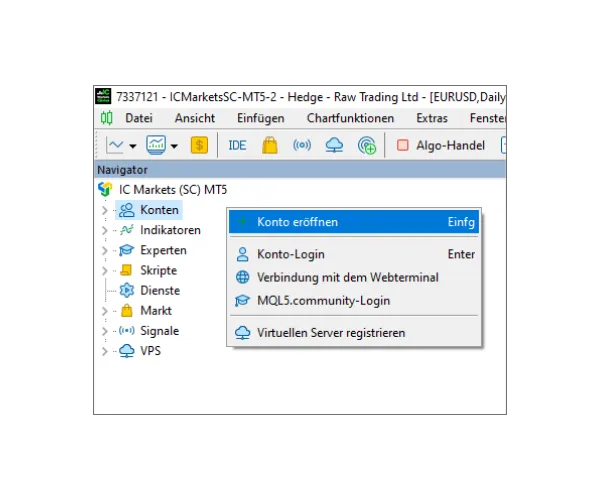Screen dimensions: 600x500
Task: Choose Konto-Login in the context menu
Action: click(x=290, y=254)
